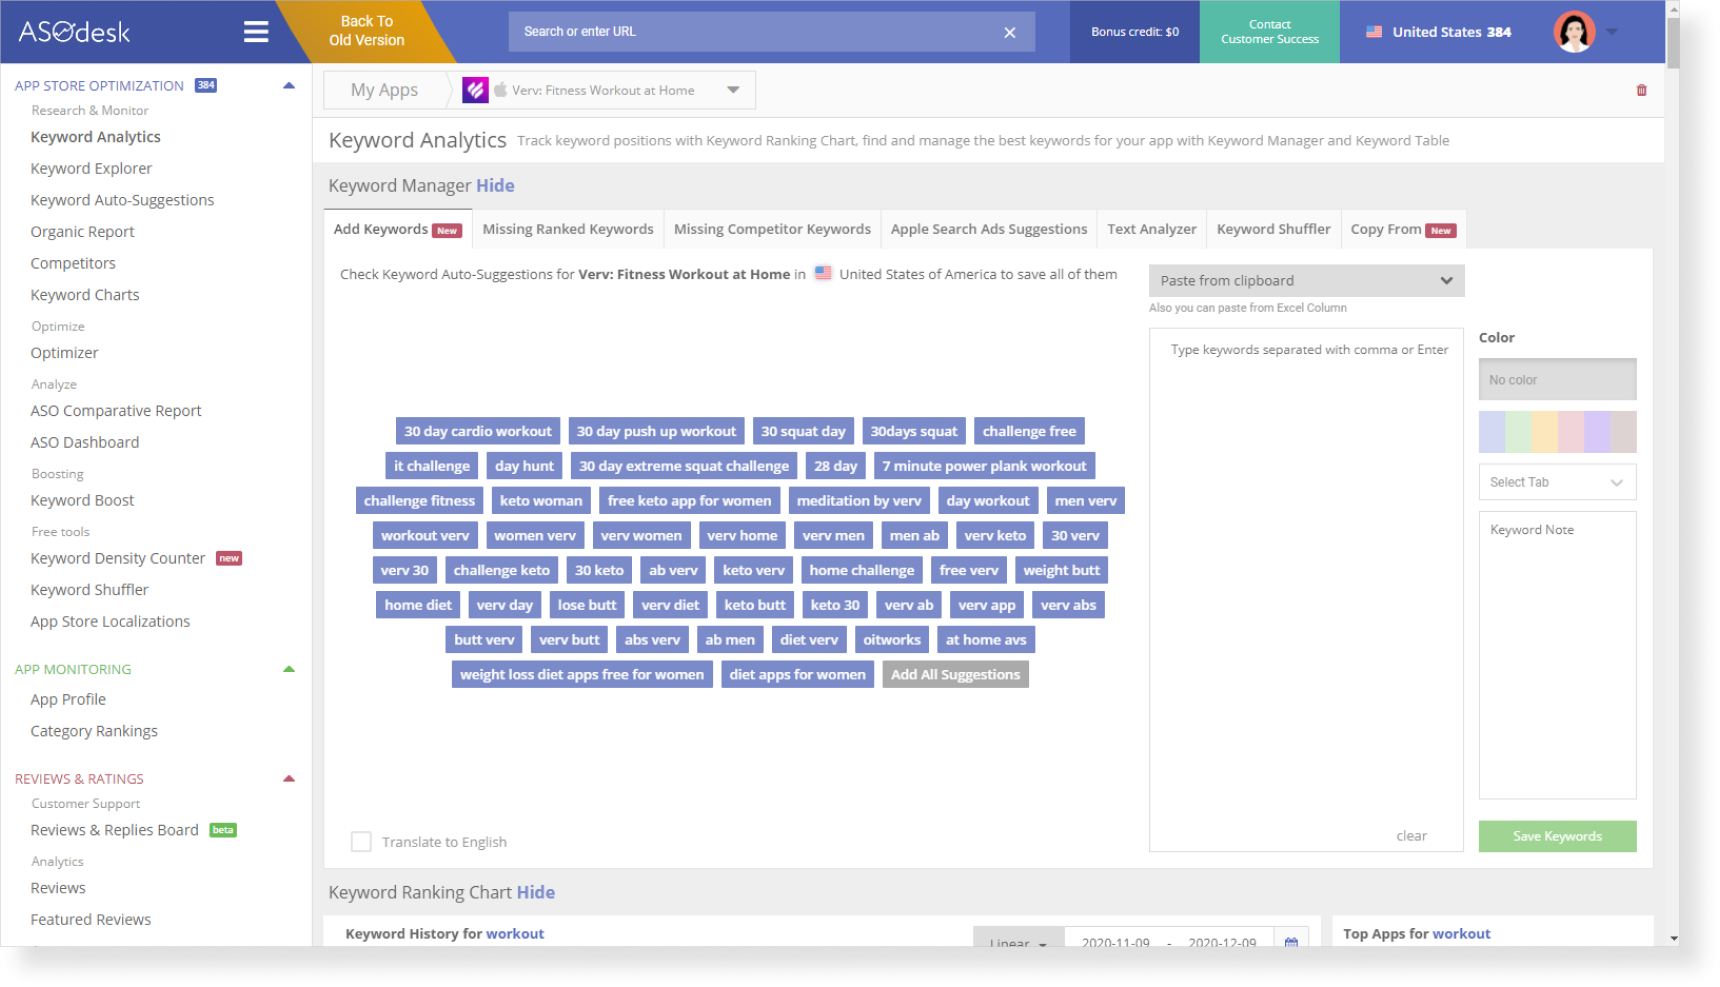
Task: Open the user avatar profile
Action: (x=1574, y=32)
